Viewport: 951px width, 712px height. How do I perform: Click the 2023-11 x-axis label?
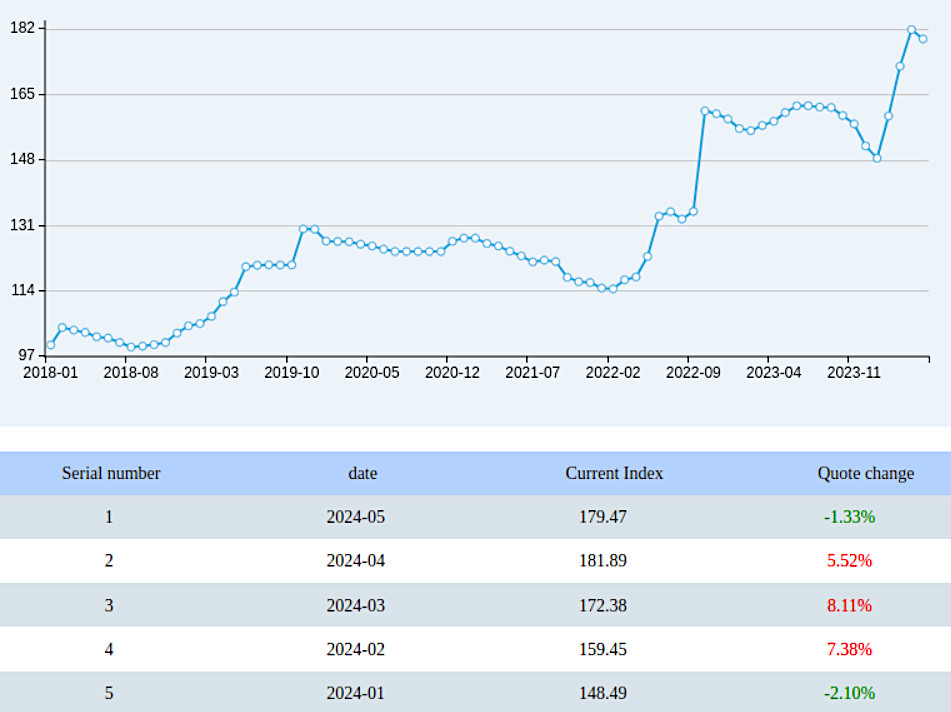pos(853,372)
